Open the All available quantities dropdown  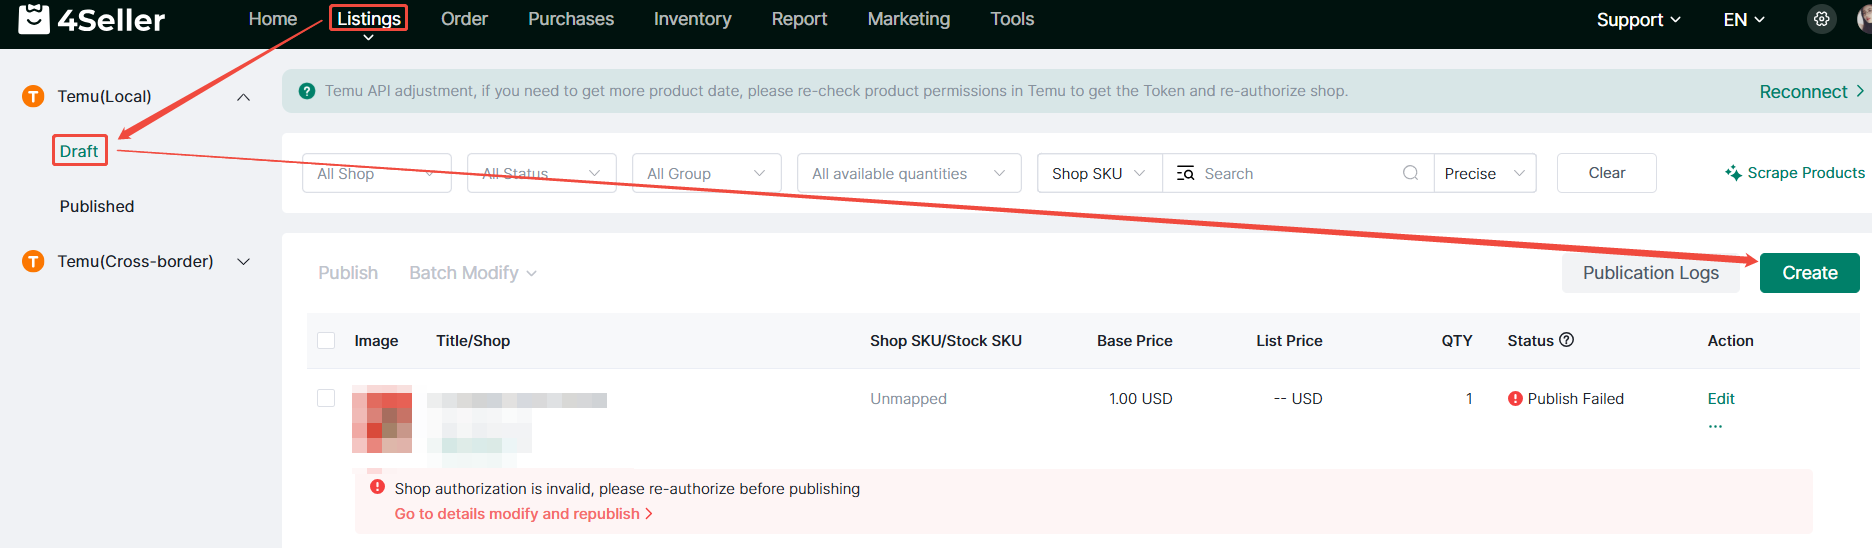tap(909, 173)
